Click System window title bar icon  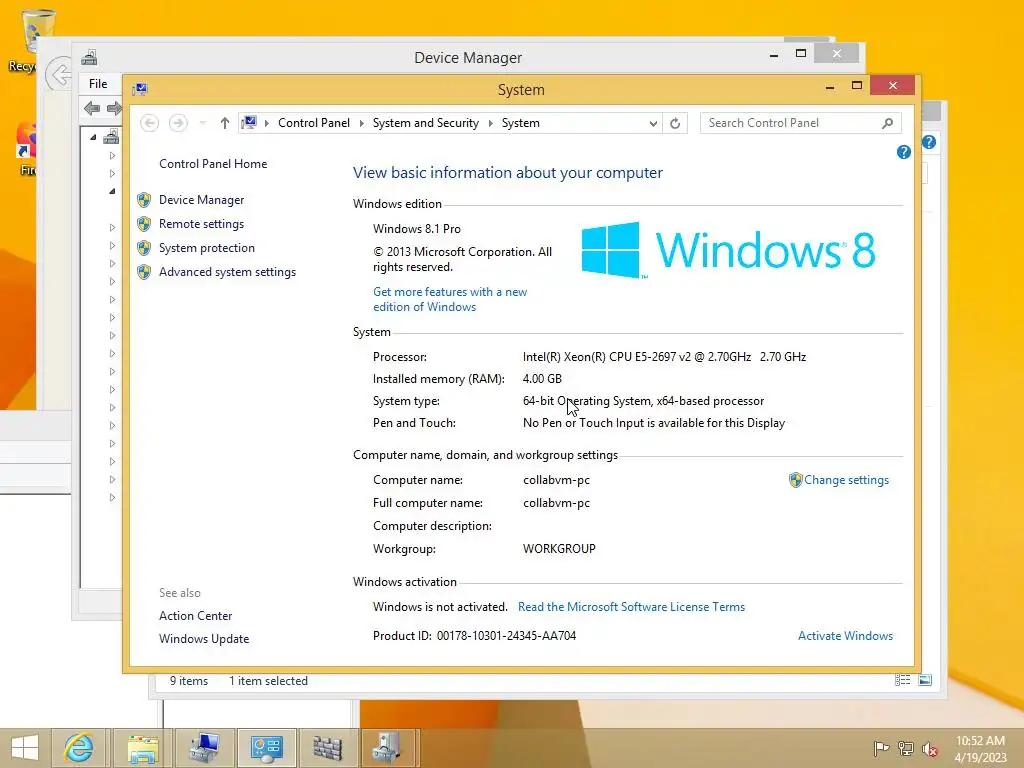pyautogui.click(x=139, y=89)
